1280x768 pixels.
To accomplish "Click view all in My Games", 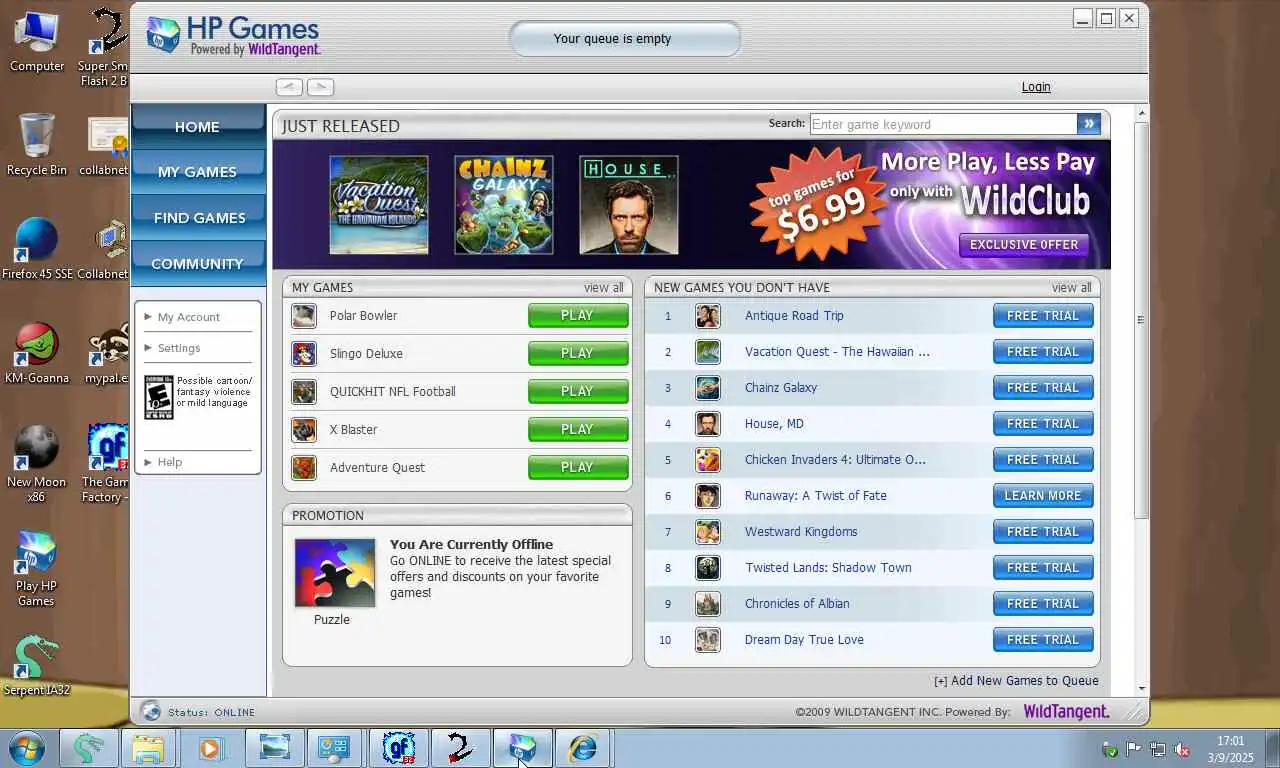I will [x=604, y=288].
